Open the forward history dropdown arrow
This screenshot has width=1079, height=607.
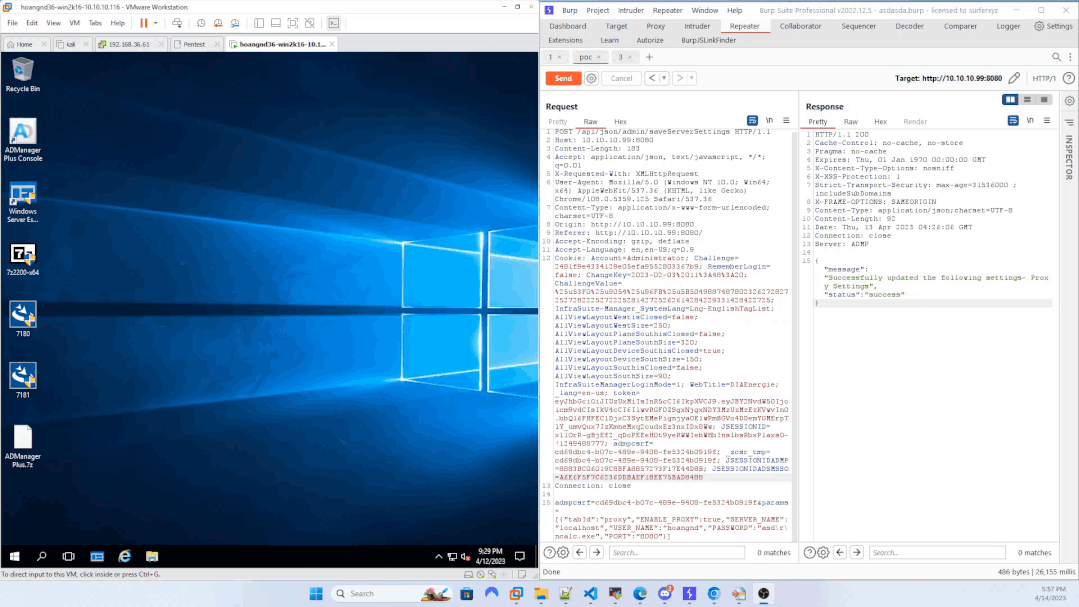[692, 78]
